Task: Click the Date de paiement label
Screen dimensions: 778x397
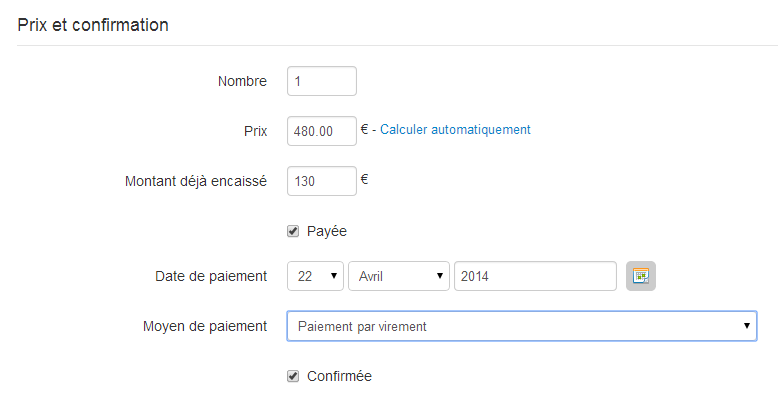Action: pyautogui.click(x=211, y=276)
